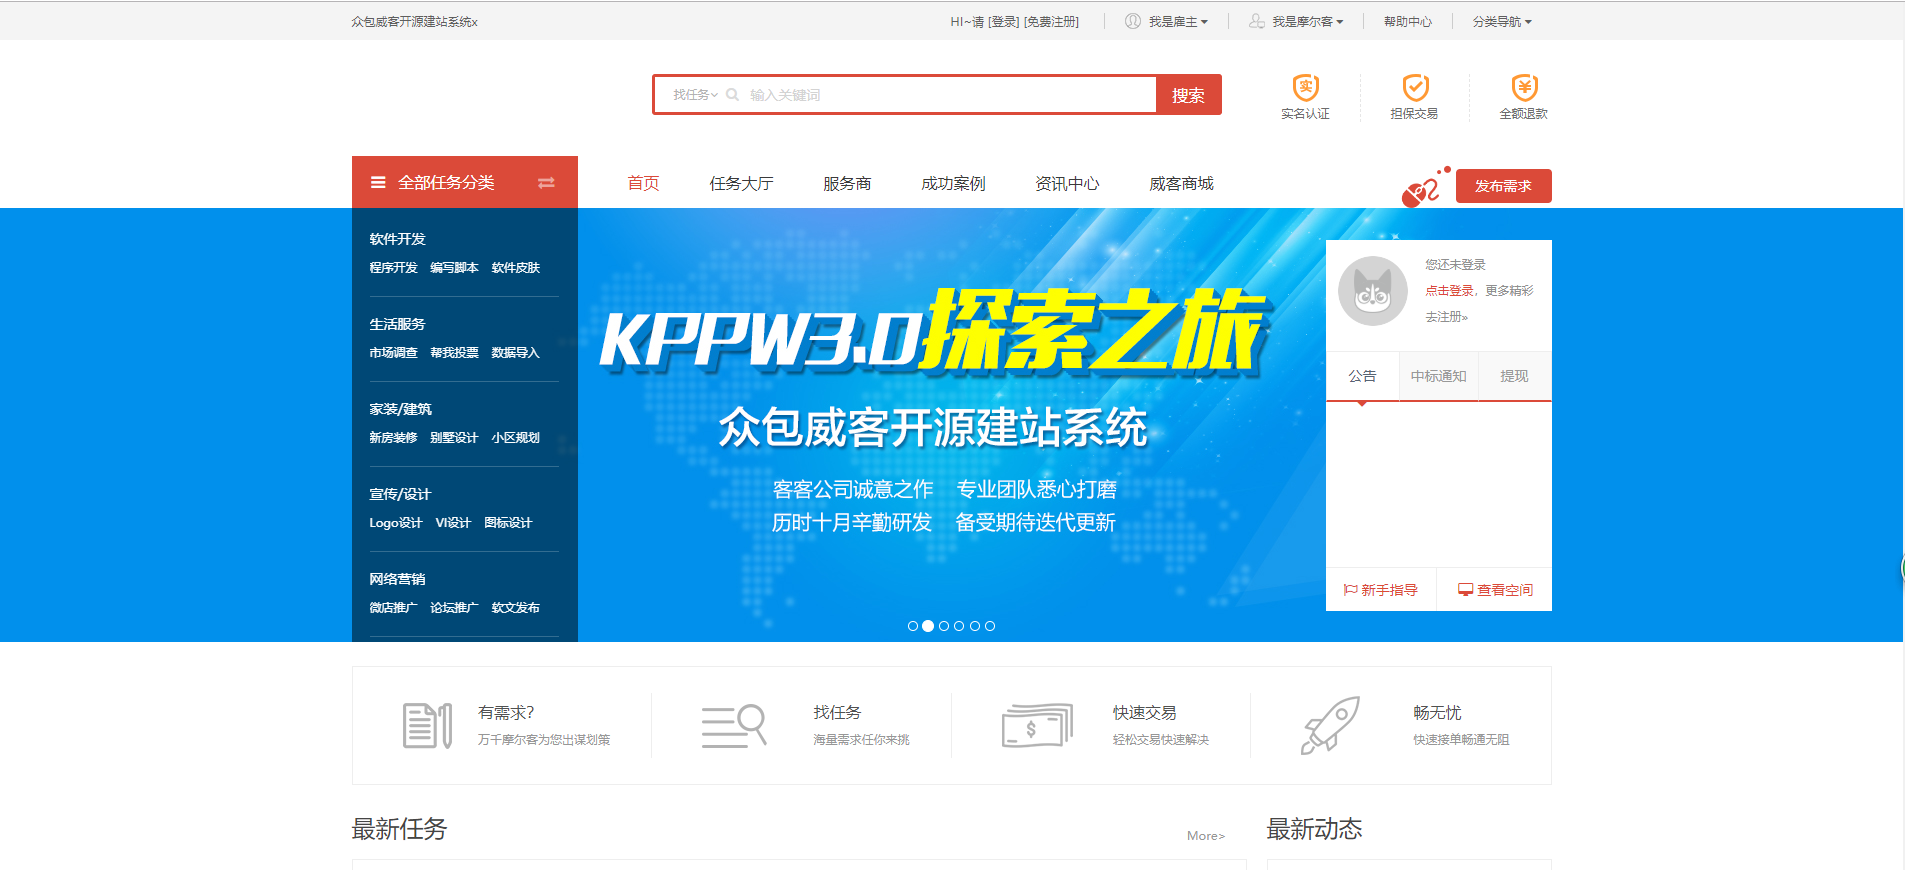
Task: Open the 首页 nav item
Action: [643, 183]
